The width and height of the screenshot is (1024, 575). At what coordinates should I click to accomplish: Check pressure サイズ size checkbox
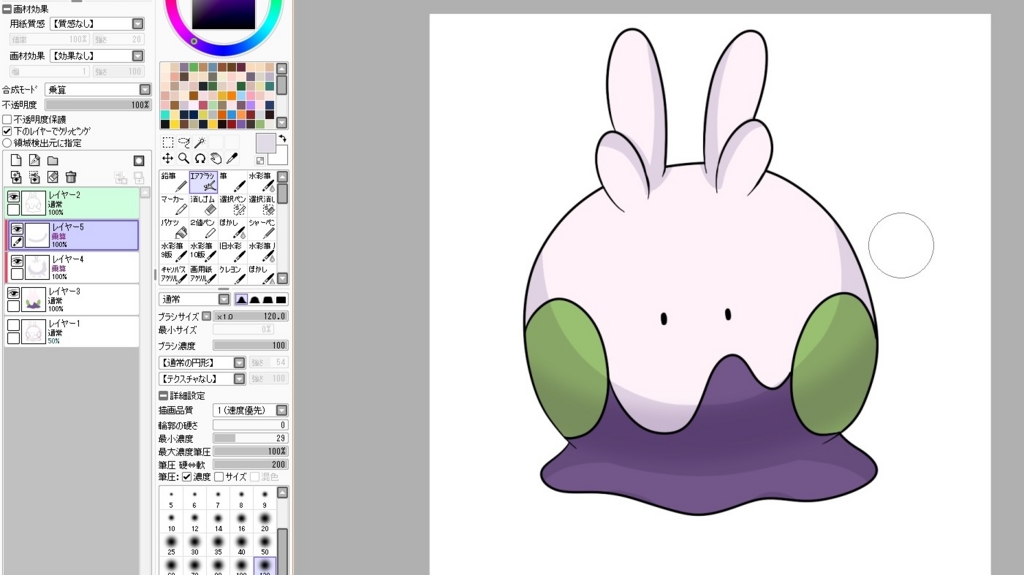pyautogui.click(x=219, y=477)
